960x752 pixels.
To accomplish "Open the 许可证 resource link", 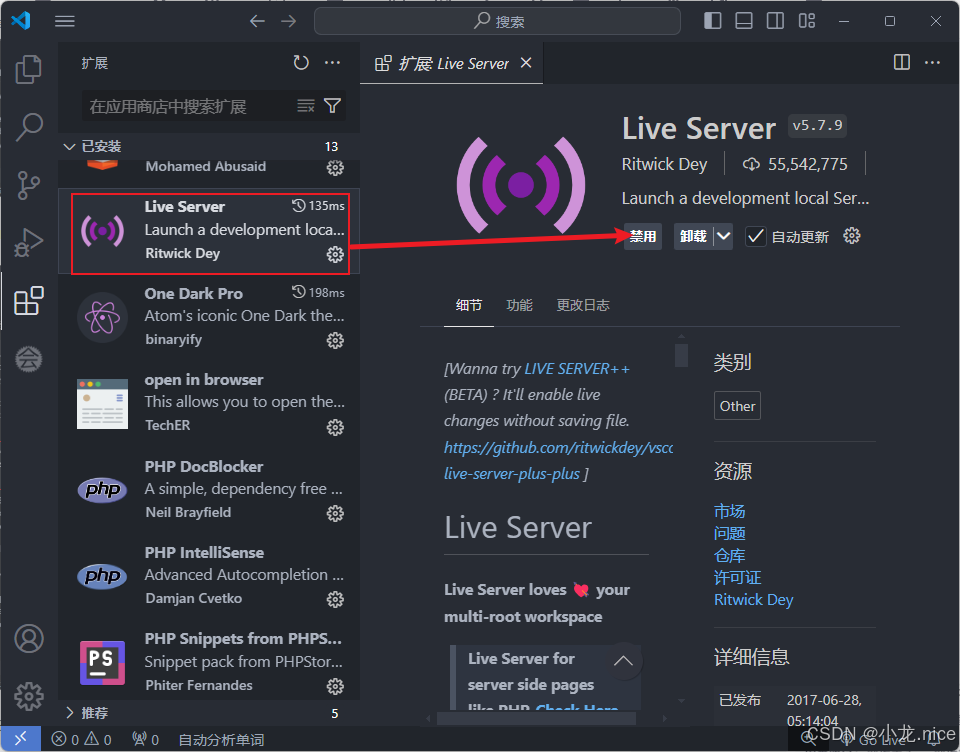I will click(737, 577).
